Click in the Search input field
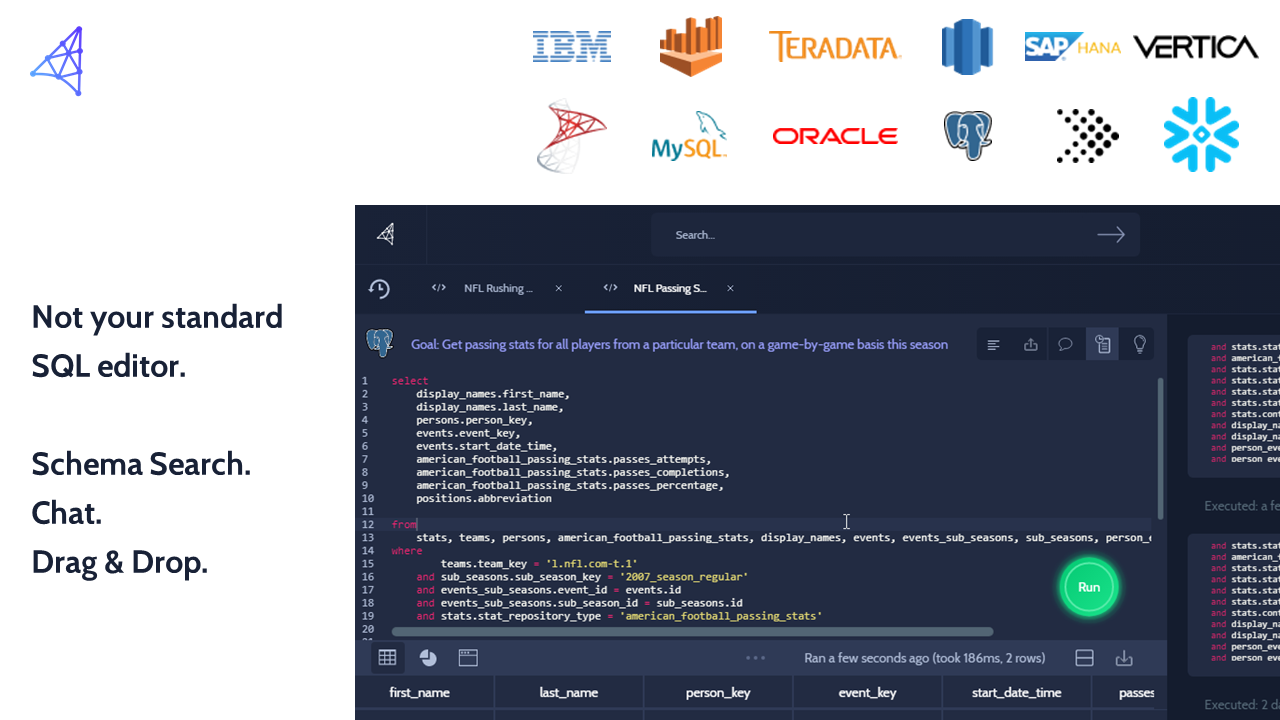This screenshot has height=720, width=1280. (870, 235)
